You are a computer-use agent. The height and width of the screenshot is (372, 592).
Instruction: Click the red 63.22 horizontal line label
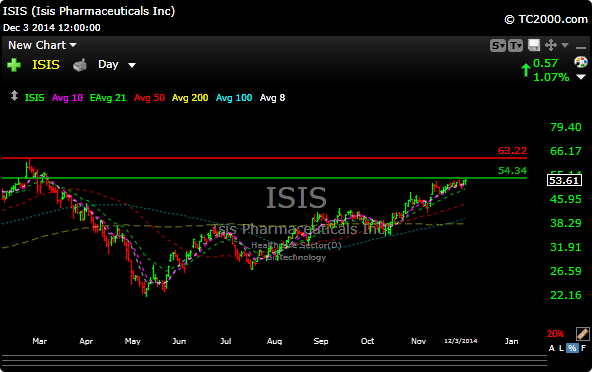click(512, 151)
